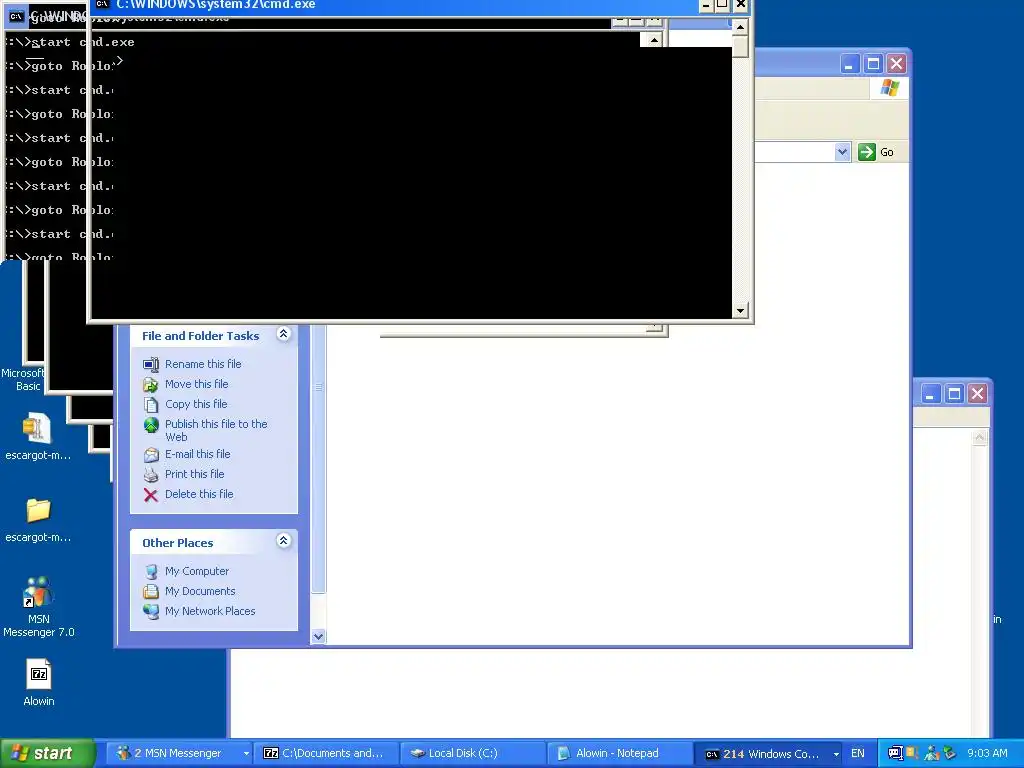Click Delete this file task

click(199, 494)
